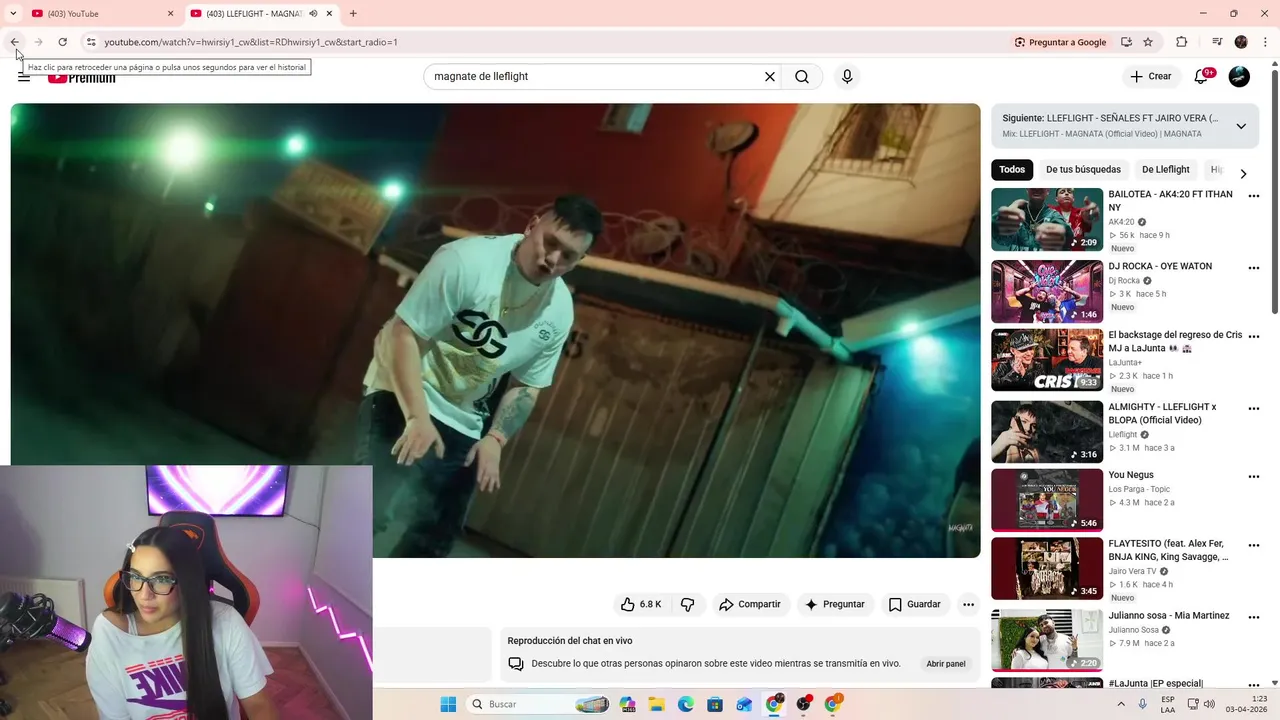
Task: Open BAILOTEA - AK4:20 thumbnail
Action: point(1047,219)
